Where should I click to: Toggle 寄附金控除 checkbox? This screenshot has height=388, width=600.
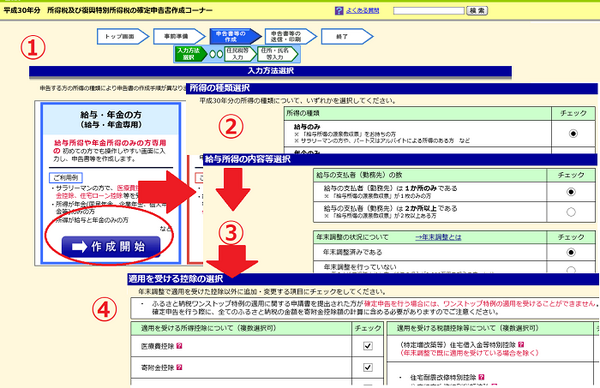368,367
